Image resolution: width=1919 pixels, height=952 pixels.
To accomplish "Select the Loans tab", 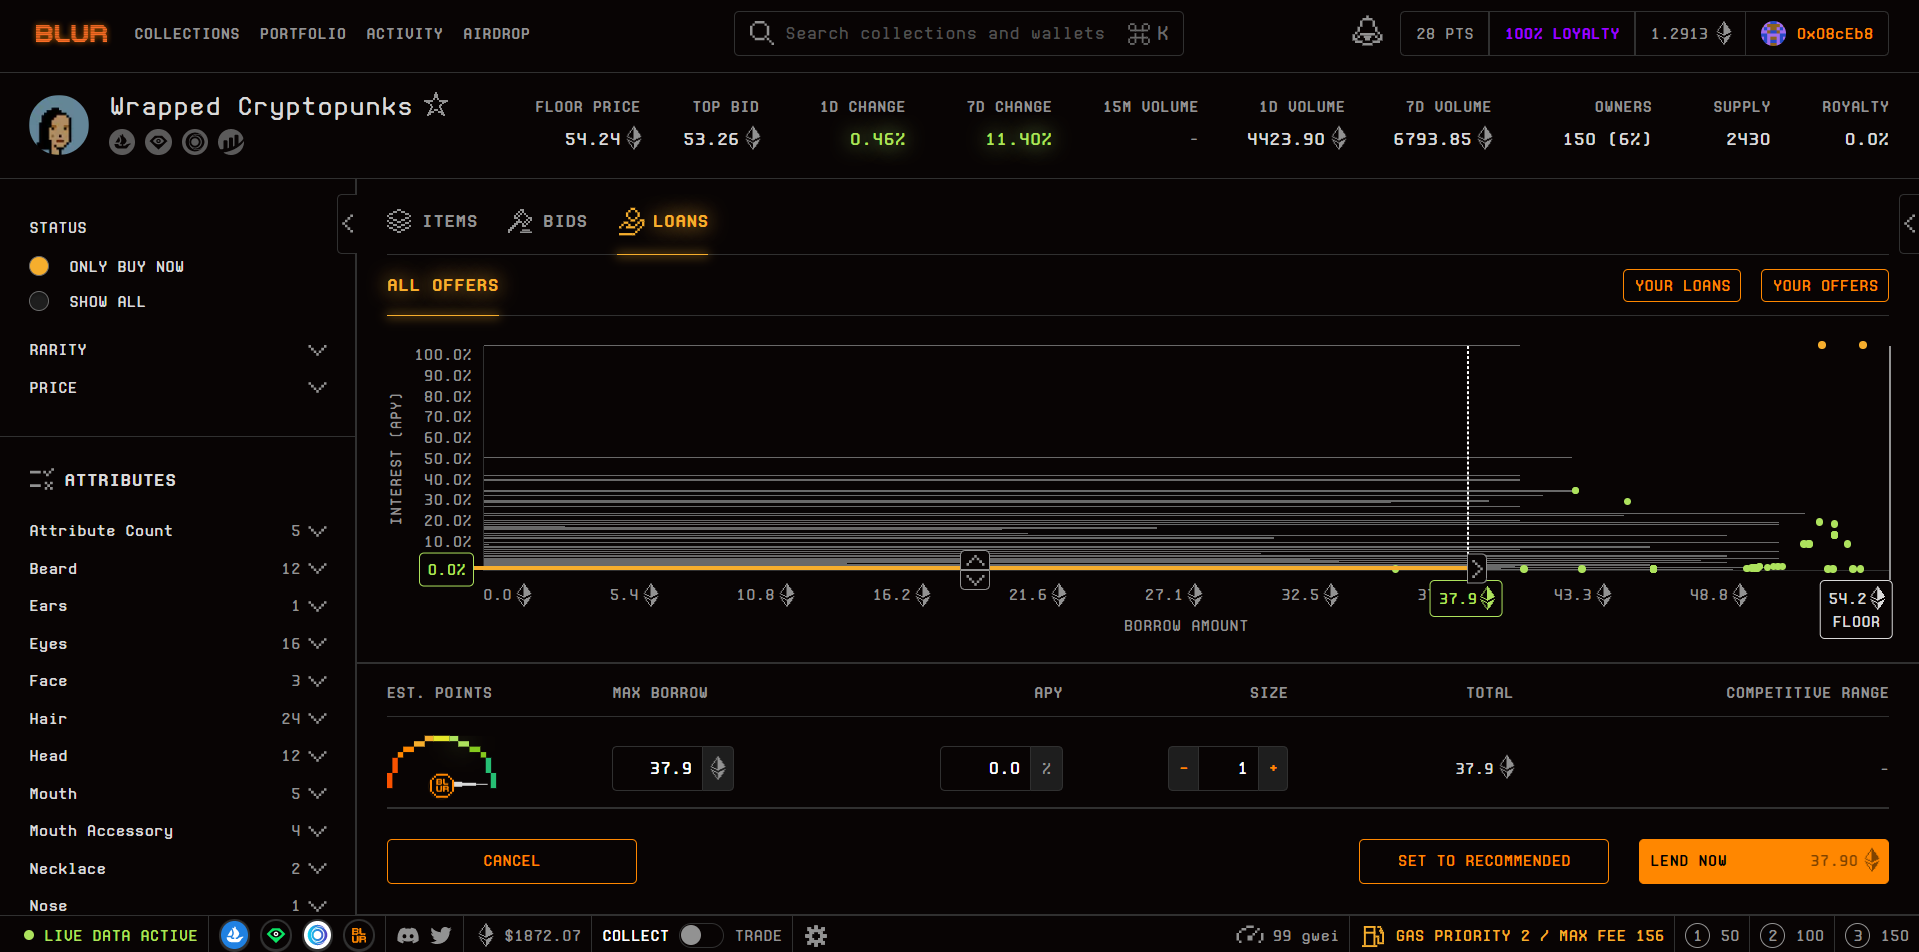I will [663, 221].
